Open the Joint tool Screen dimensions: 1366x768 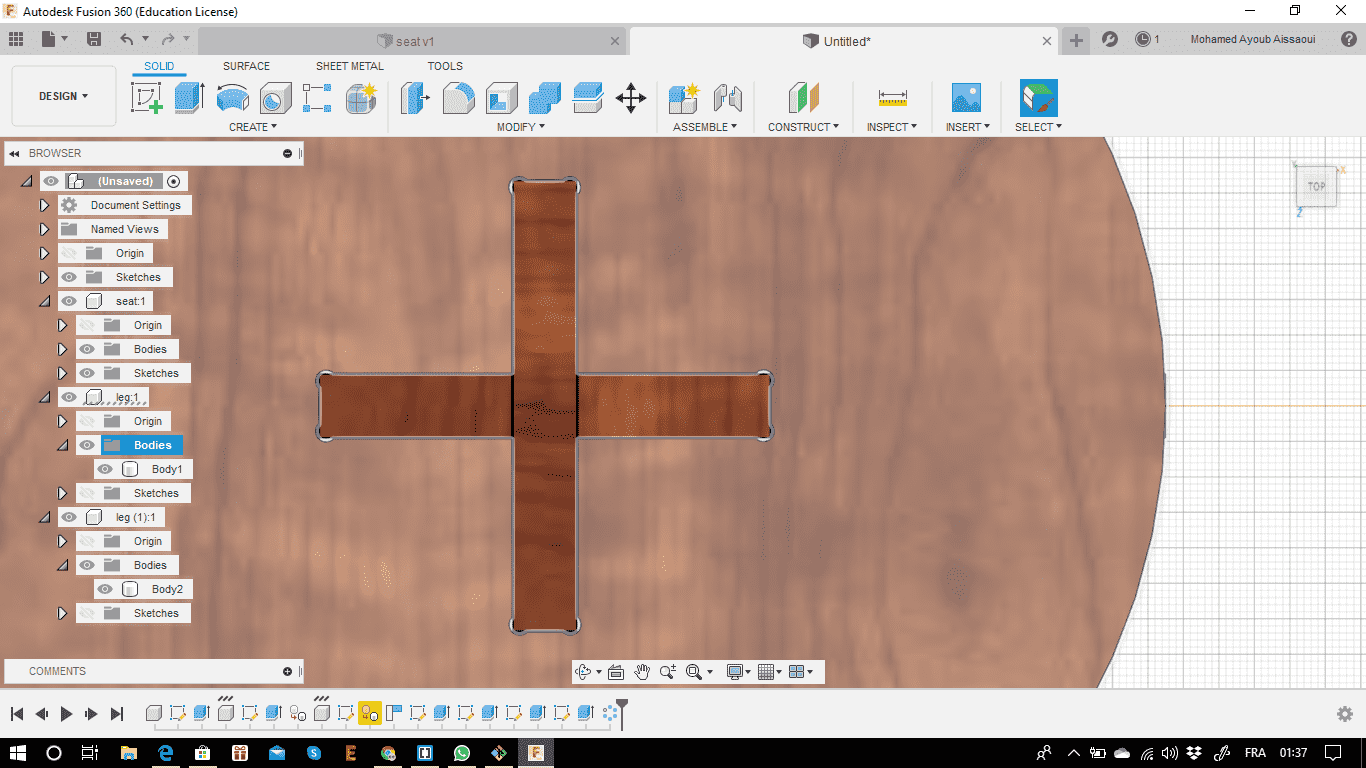point(727,98)
